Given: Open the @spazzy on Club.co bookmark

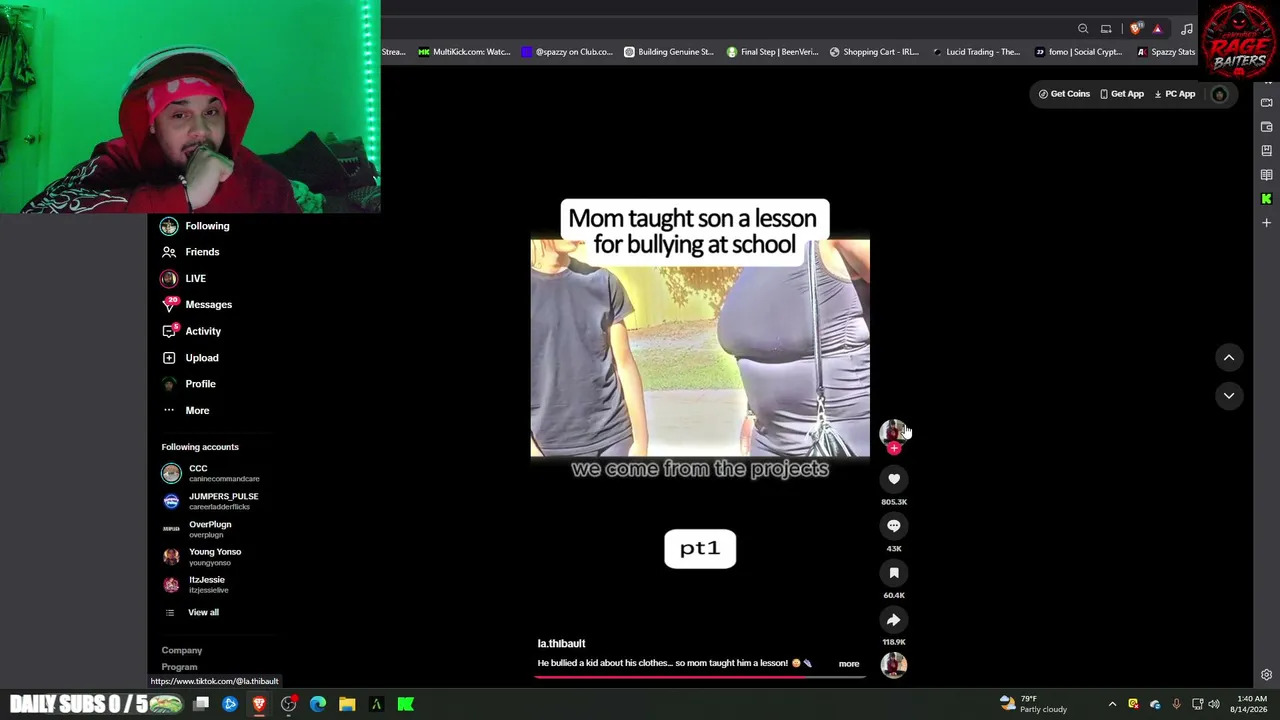Looking at the screenshot, I should point(567,52).
